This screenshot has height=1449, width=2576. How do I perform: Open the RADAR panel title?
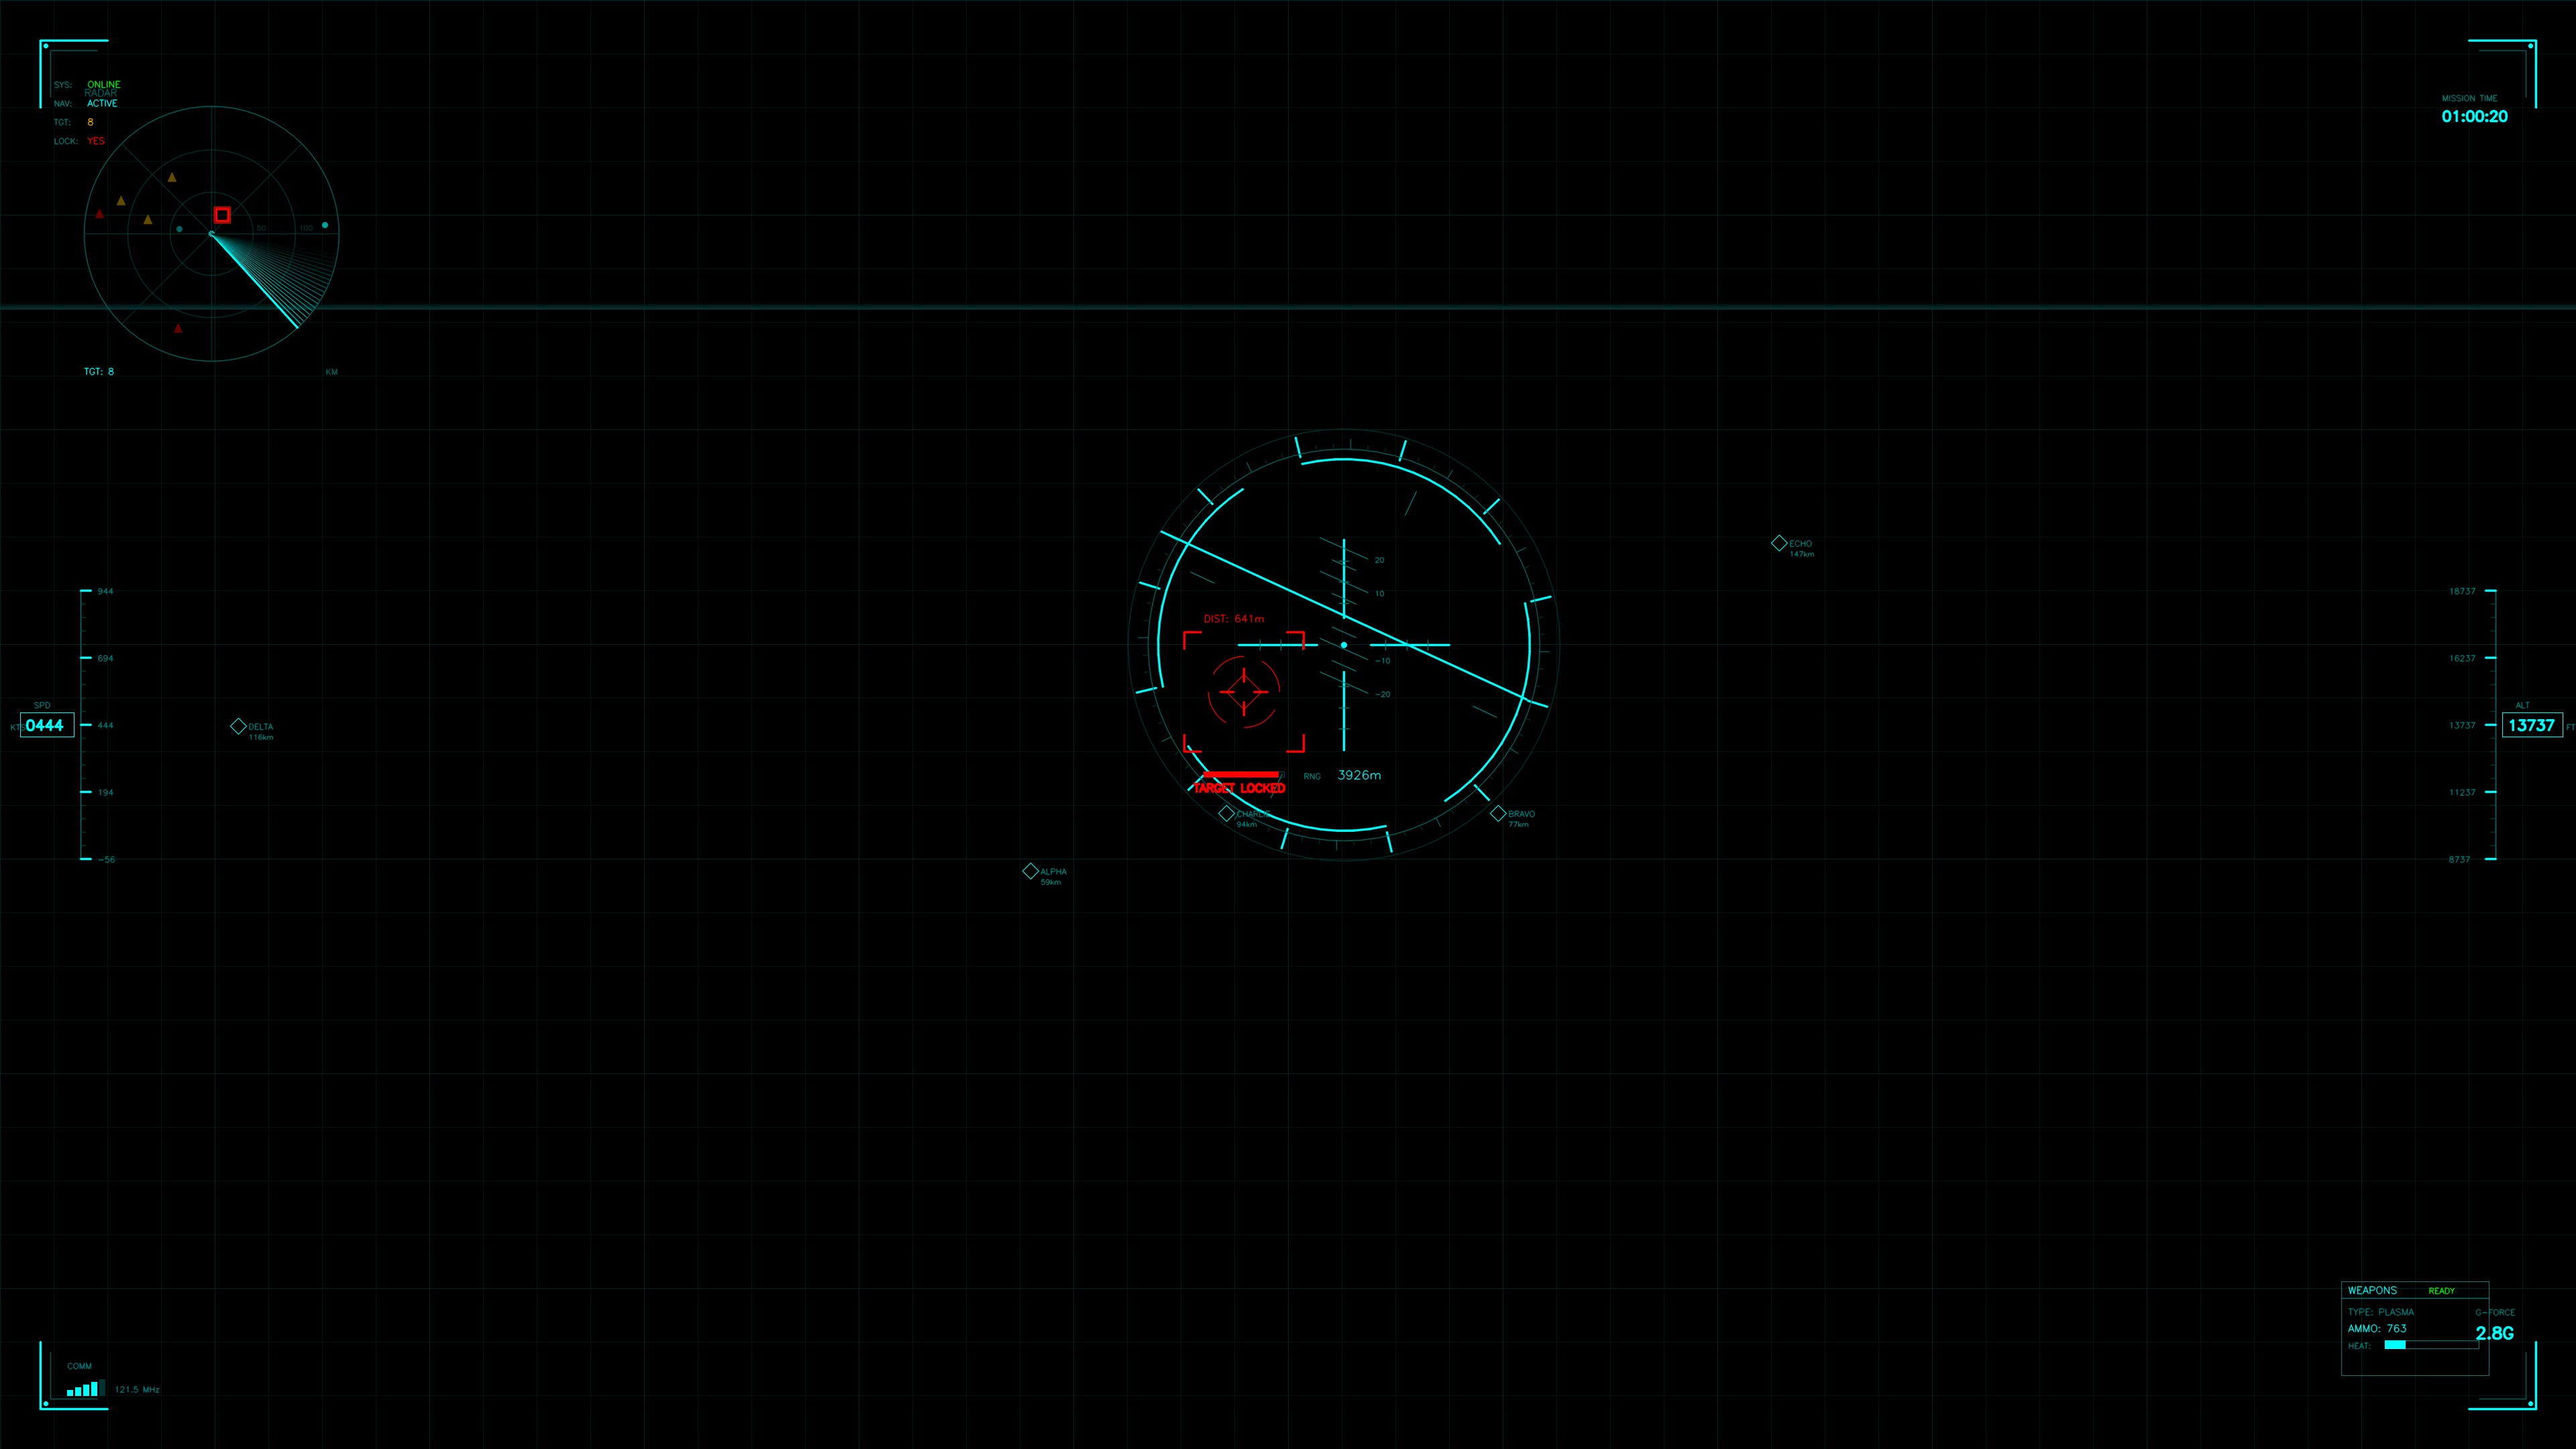pos(101,94)
